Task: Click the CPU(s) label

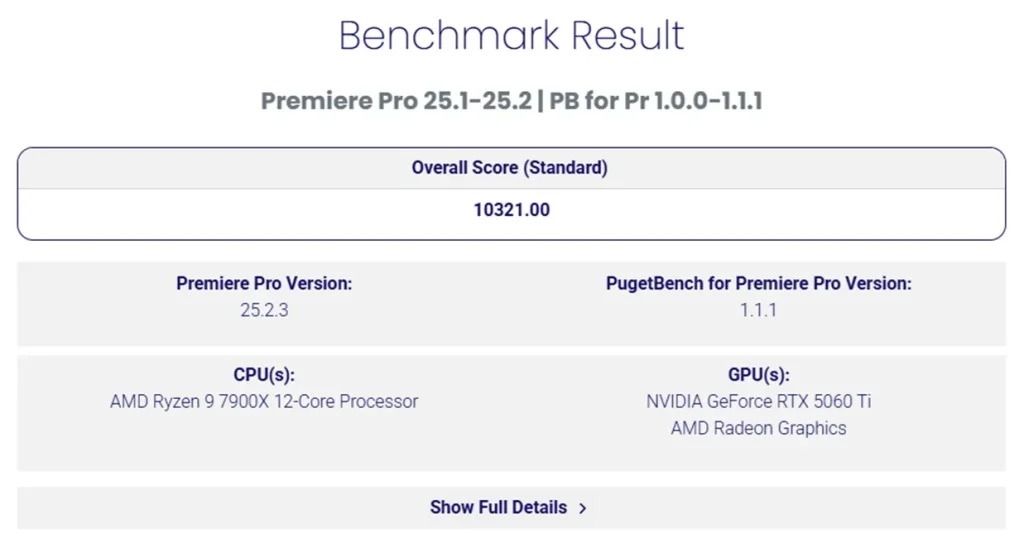Action: pyautogui.click(x=264, y=375)
